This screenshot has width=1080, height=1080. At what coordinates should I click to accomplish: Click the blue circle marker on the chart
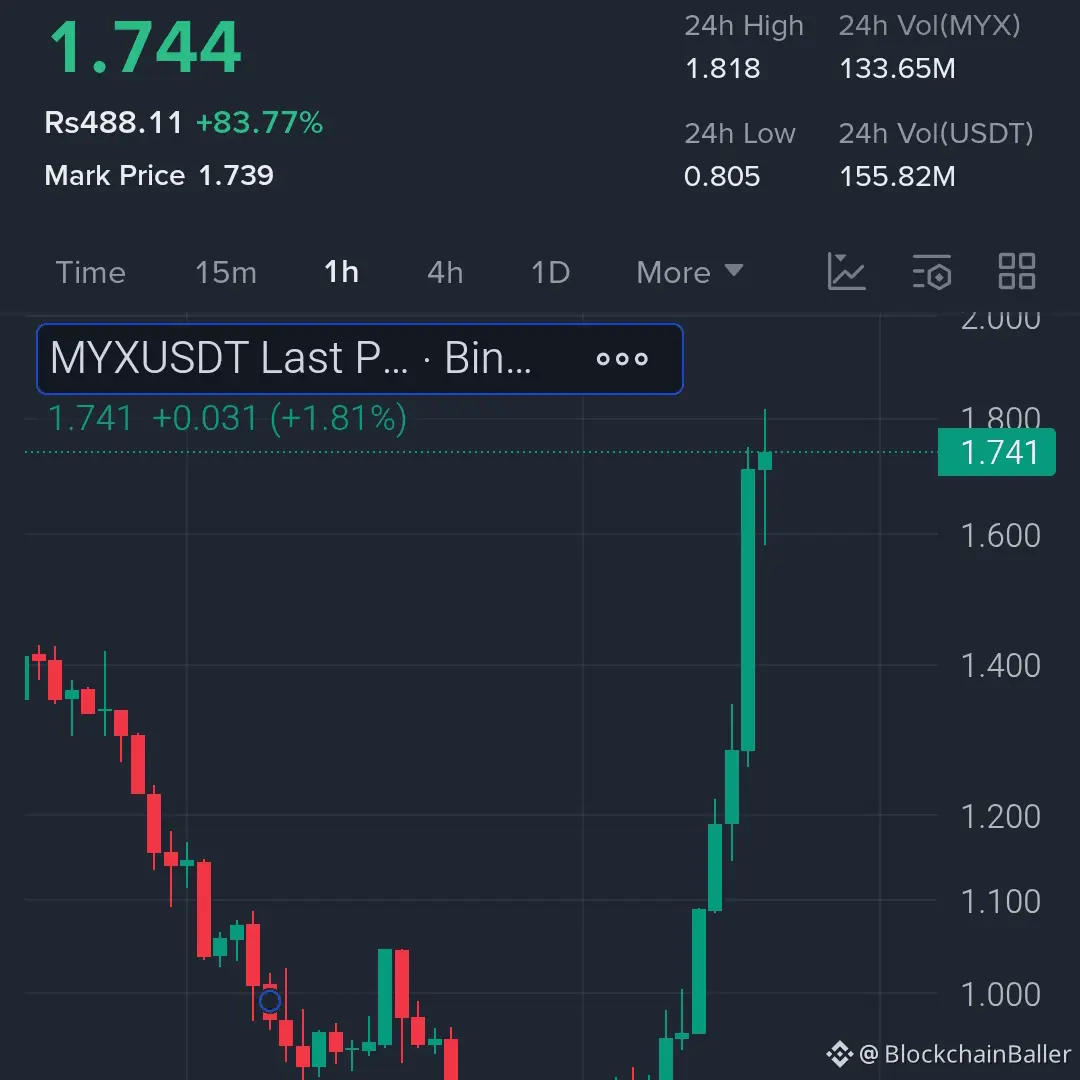(270, 1001)
